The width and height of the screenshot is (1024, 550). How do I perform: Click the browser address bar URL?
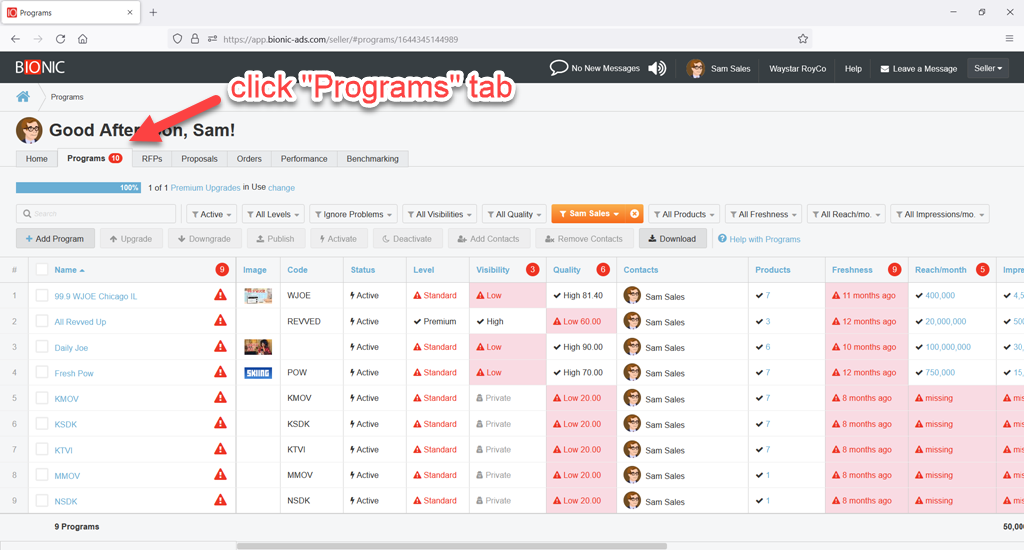tap(340, 39)
